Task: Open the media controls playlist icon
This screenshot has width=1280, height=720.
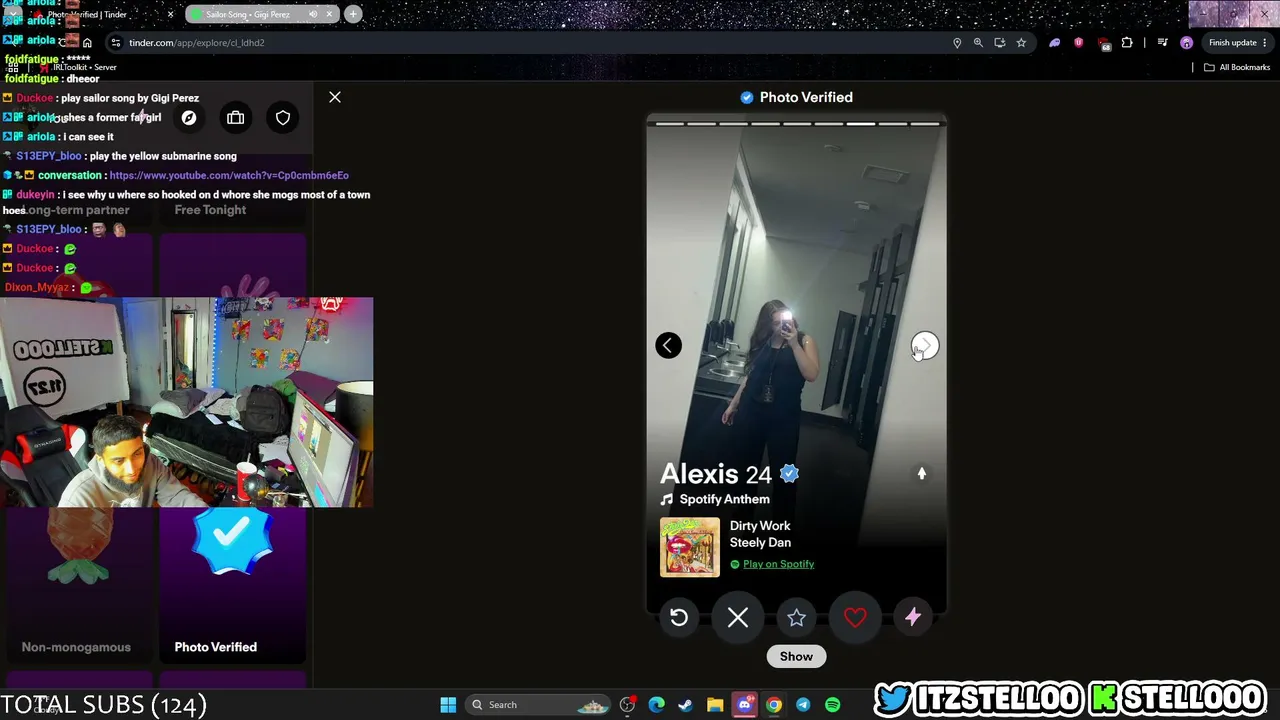Action: tap(1162, 43)
